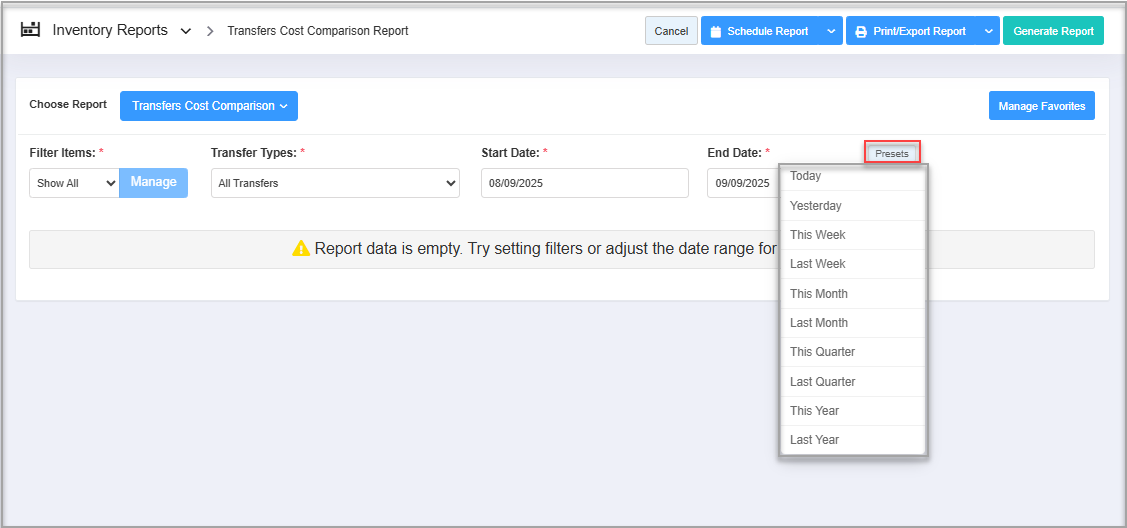
Task: Click the yellow warning triangle icon
Action: 301,249
